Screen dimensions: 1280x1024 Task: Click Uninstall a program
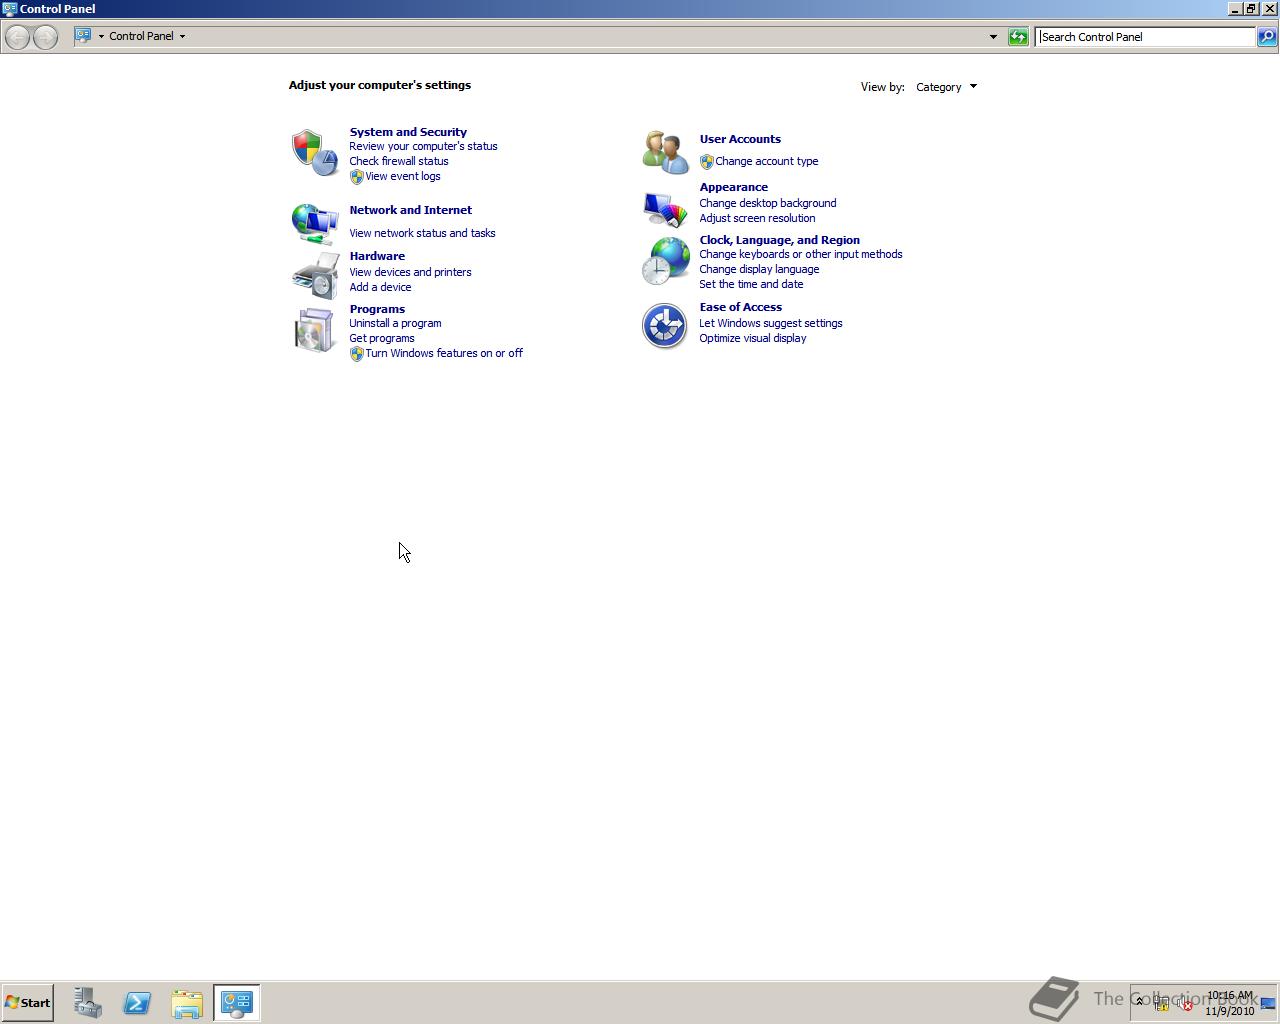[x=395, y=323]
